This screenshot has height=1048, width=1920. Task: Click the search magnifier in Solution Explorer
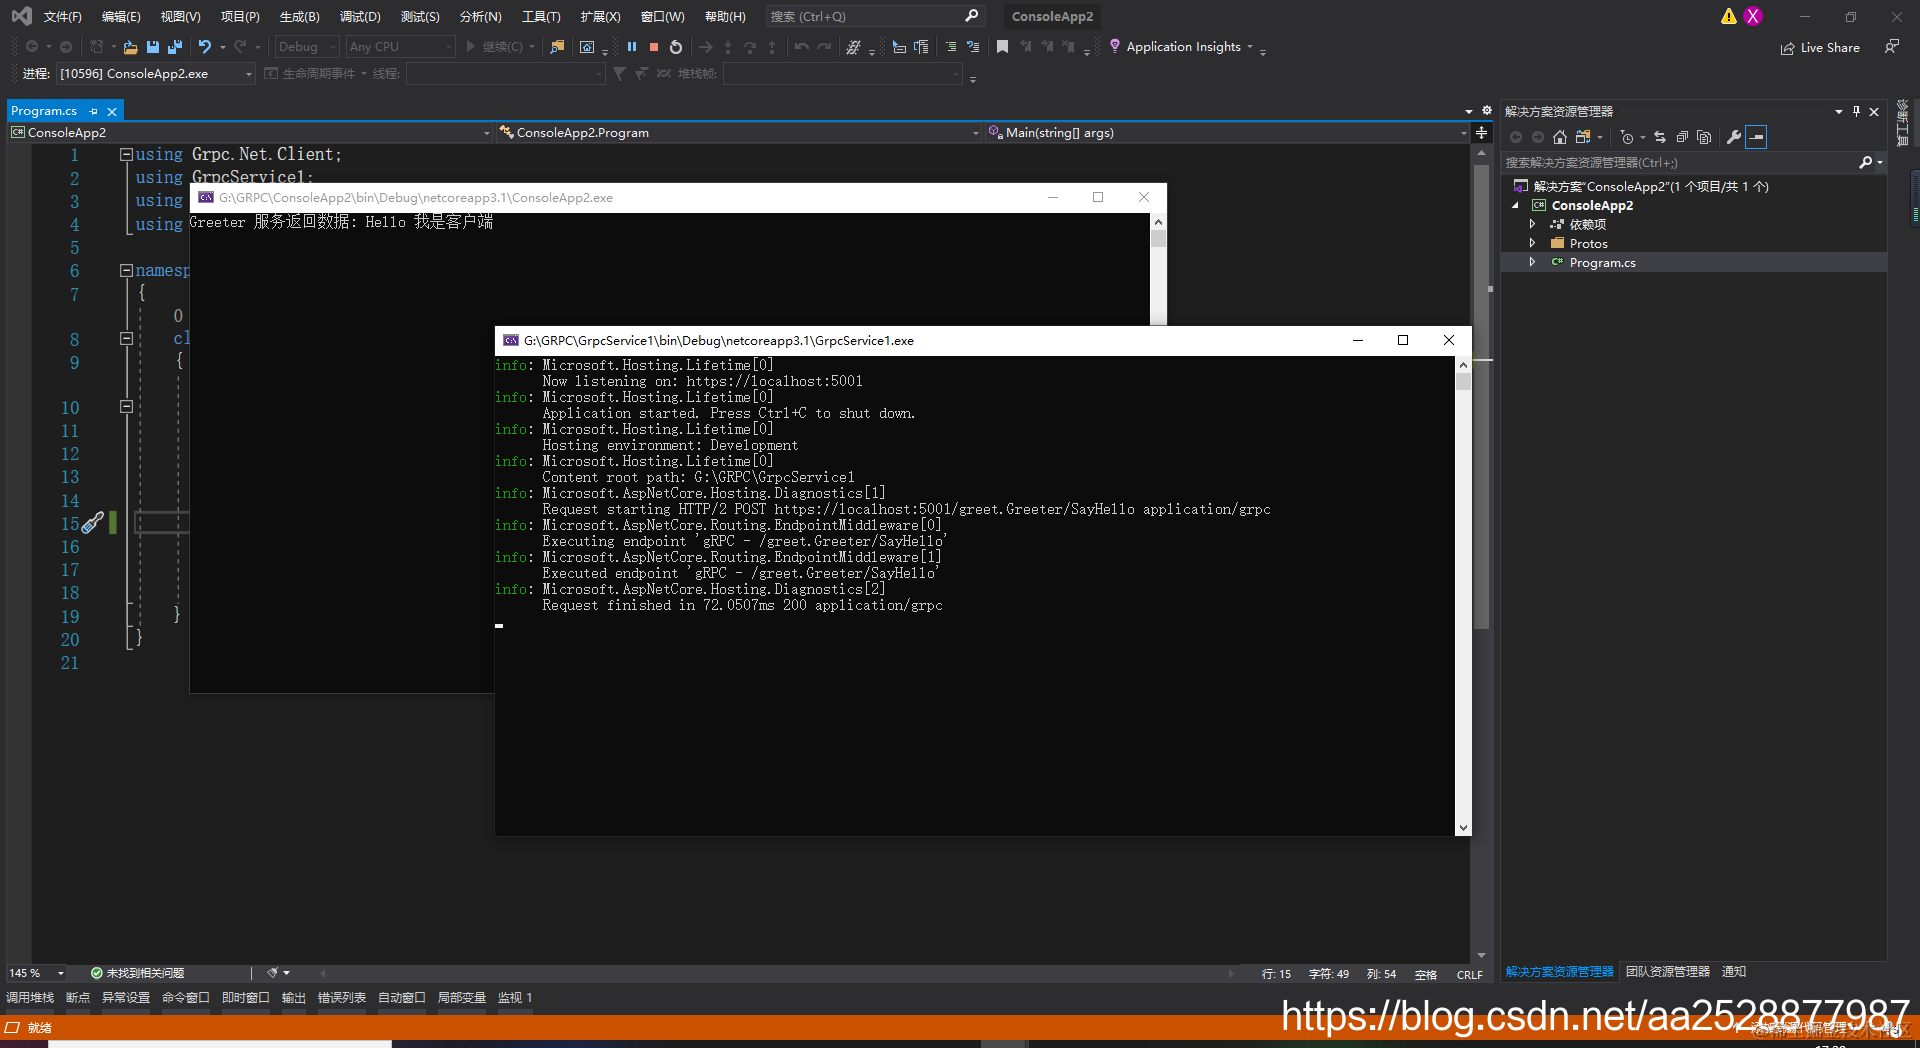pos(1865,162)
